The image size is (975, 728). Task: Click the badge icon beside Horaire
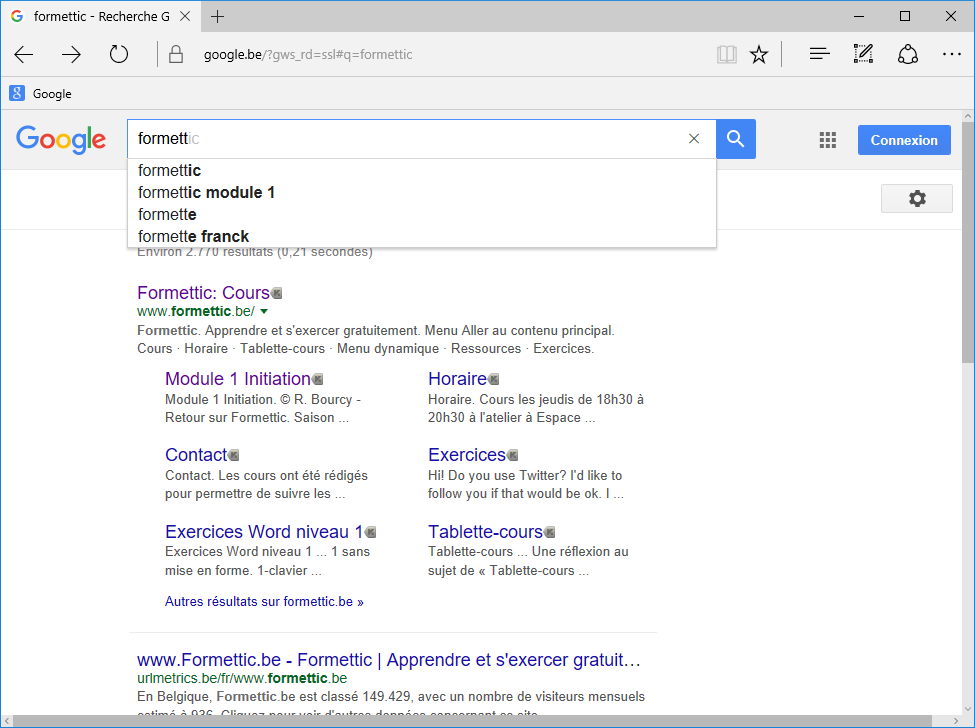494,379
